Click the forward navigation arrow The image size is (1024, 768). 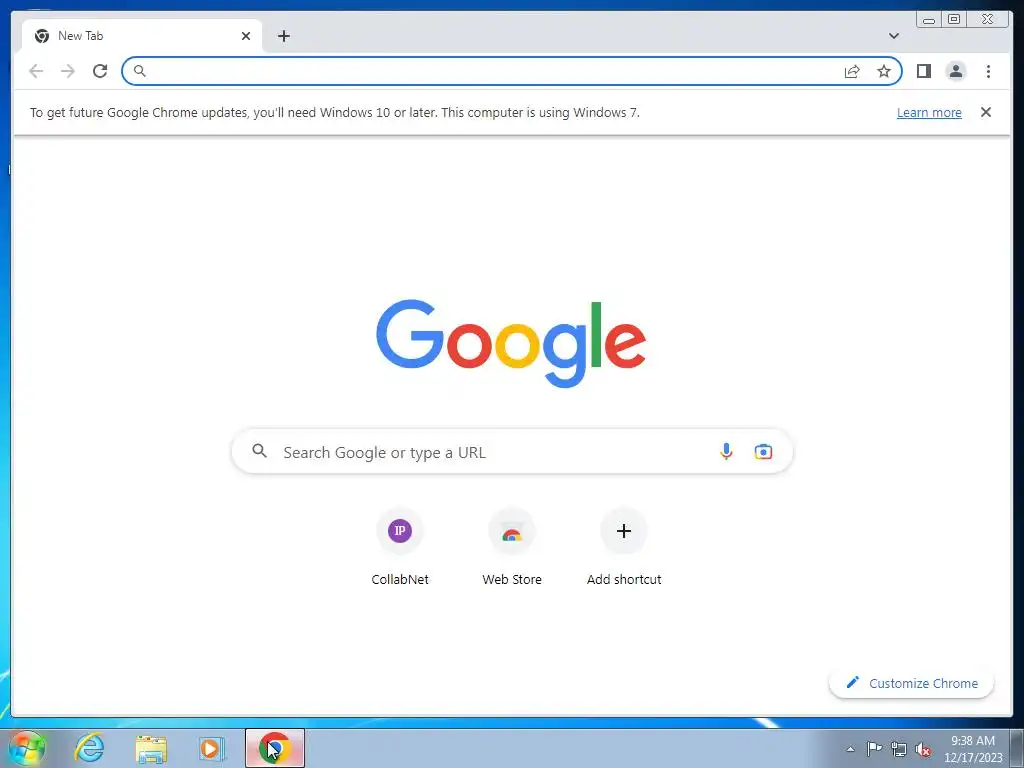pos(68,71)
